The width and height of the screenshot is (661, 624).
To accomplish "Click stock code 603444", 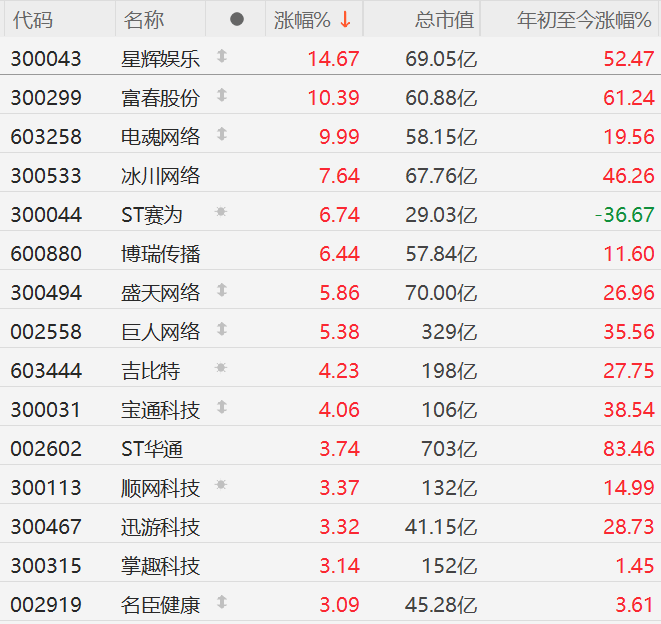I will (x=46, y=371).
